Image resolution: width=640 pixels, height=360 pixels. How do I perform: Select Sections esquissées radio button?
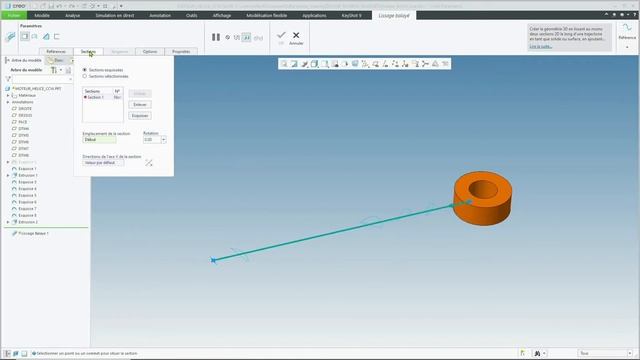point(85,70)
